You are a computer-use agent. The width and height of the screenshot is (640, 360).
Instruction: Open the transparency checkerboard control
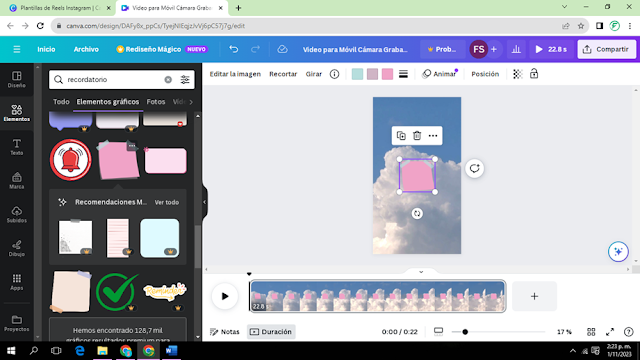[518, 74]
